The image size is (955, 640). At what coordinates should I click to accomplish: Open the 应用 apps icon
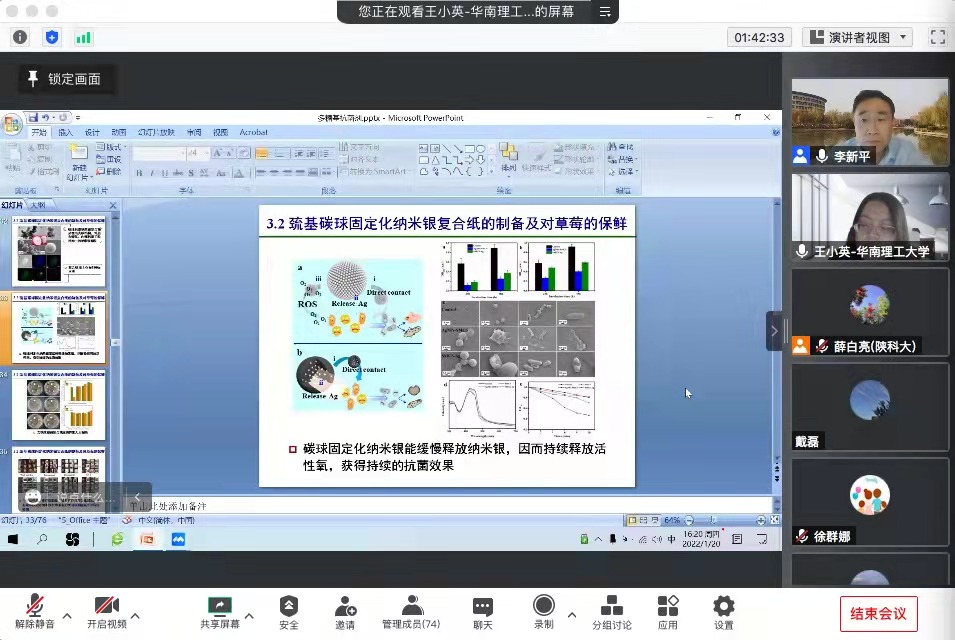pos(667,606)
